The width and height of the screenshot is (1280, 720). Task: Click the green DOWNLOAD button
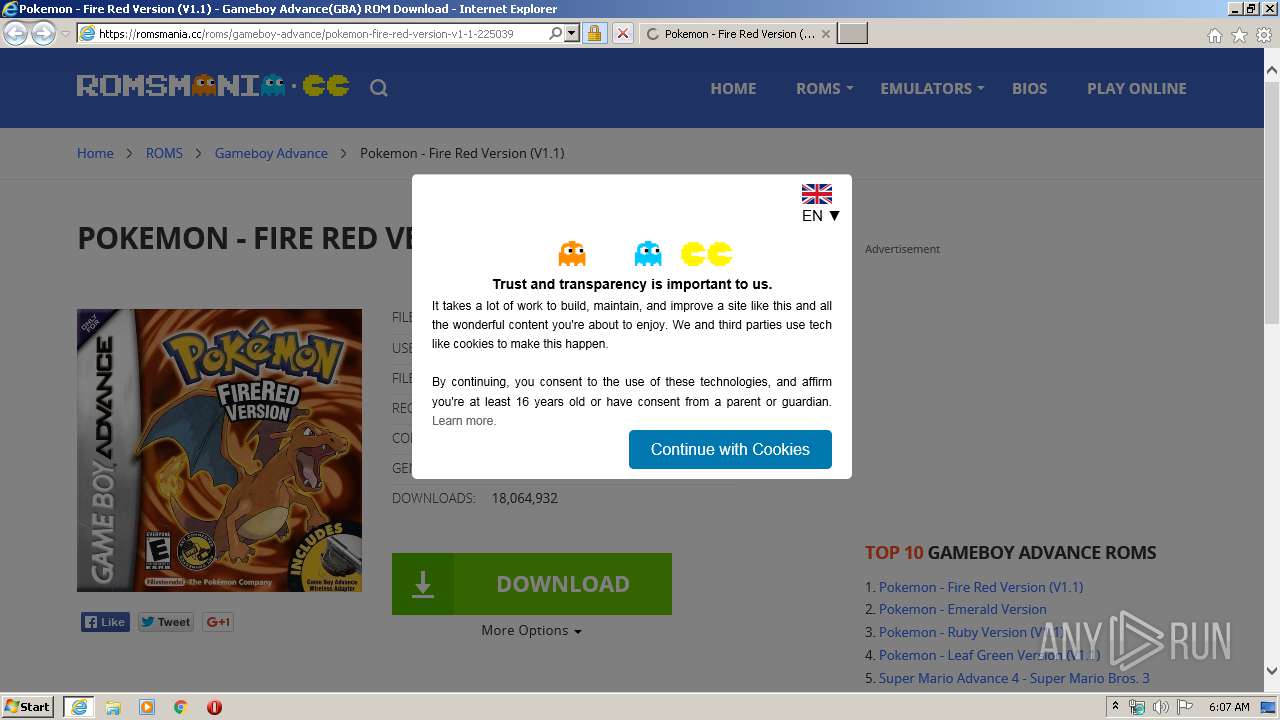pos(532,584)
